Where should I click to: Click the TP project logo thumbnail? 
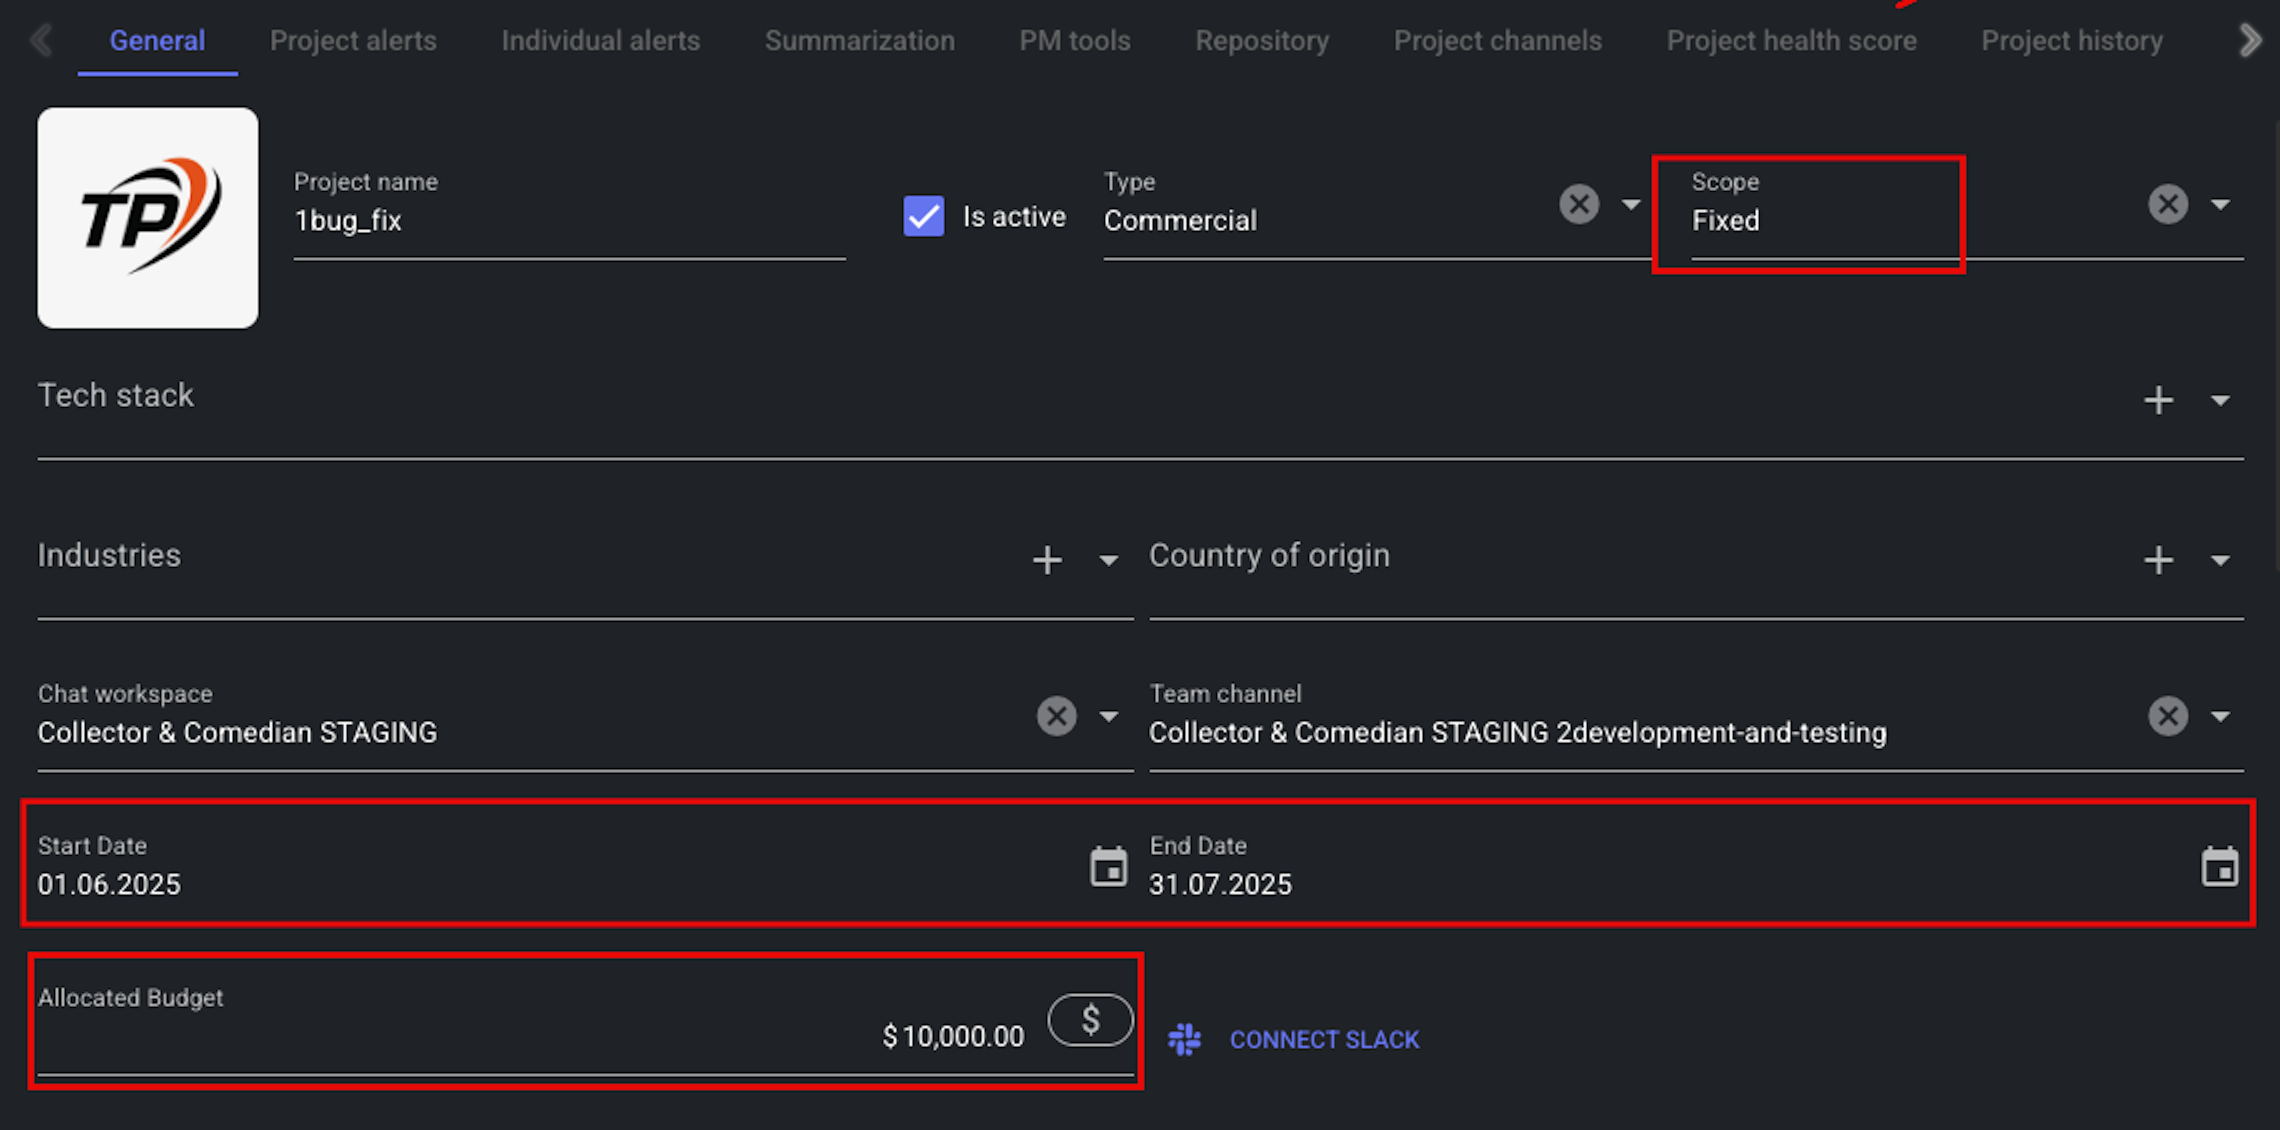[148, 218]
